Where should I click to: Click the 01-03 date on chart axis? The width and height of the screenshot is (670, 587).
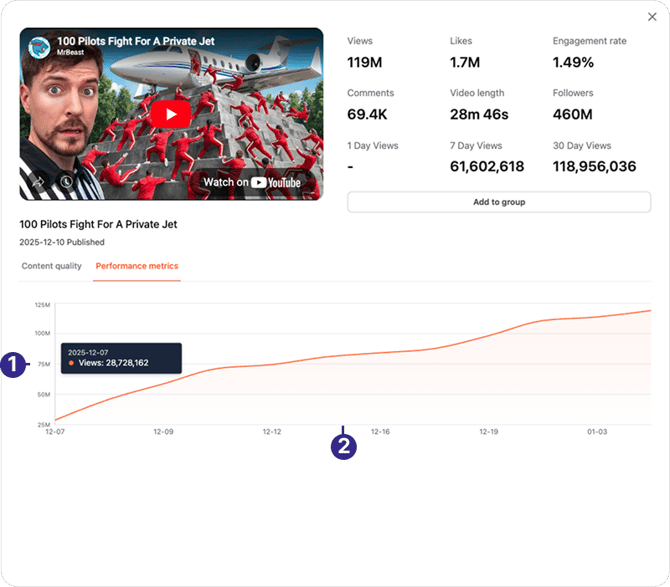pos(597,432)
